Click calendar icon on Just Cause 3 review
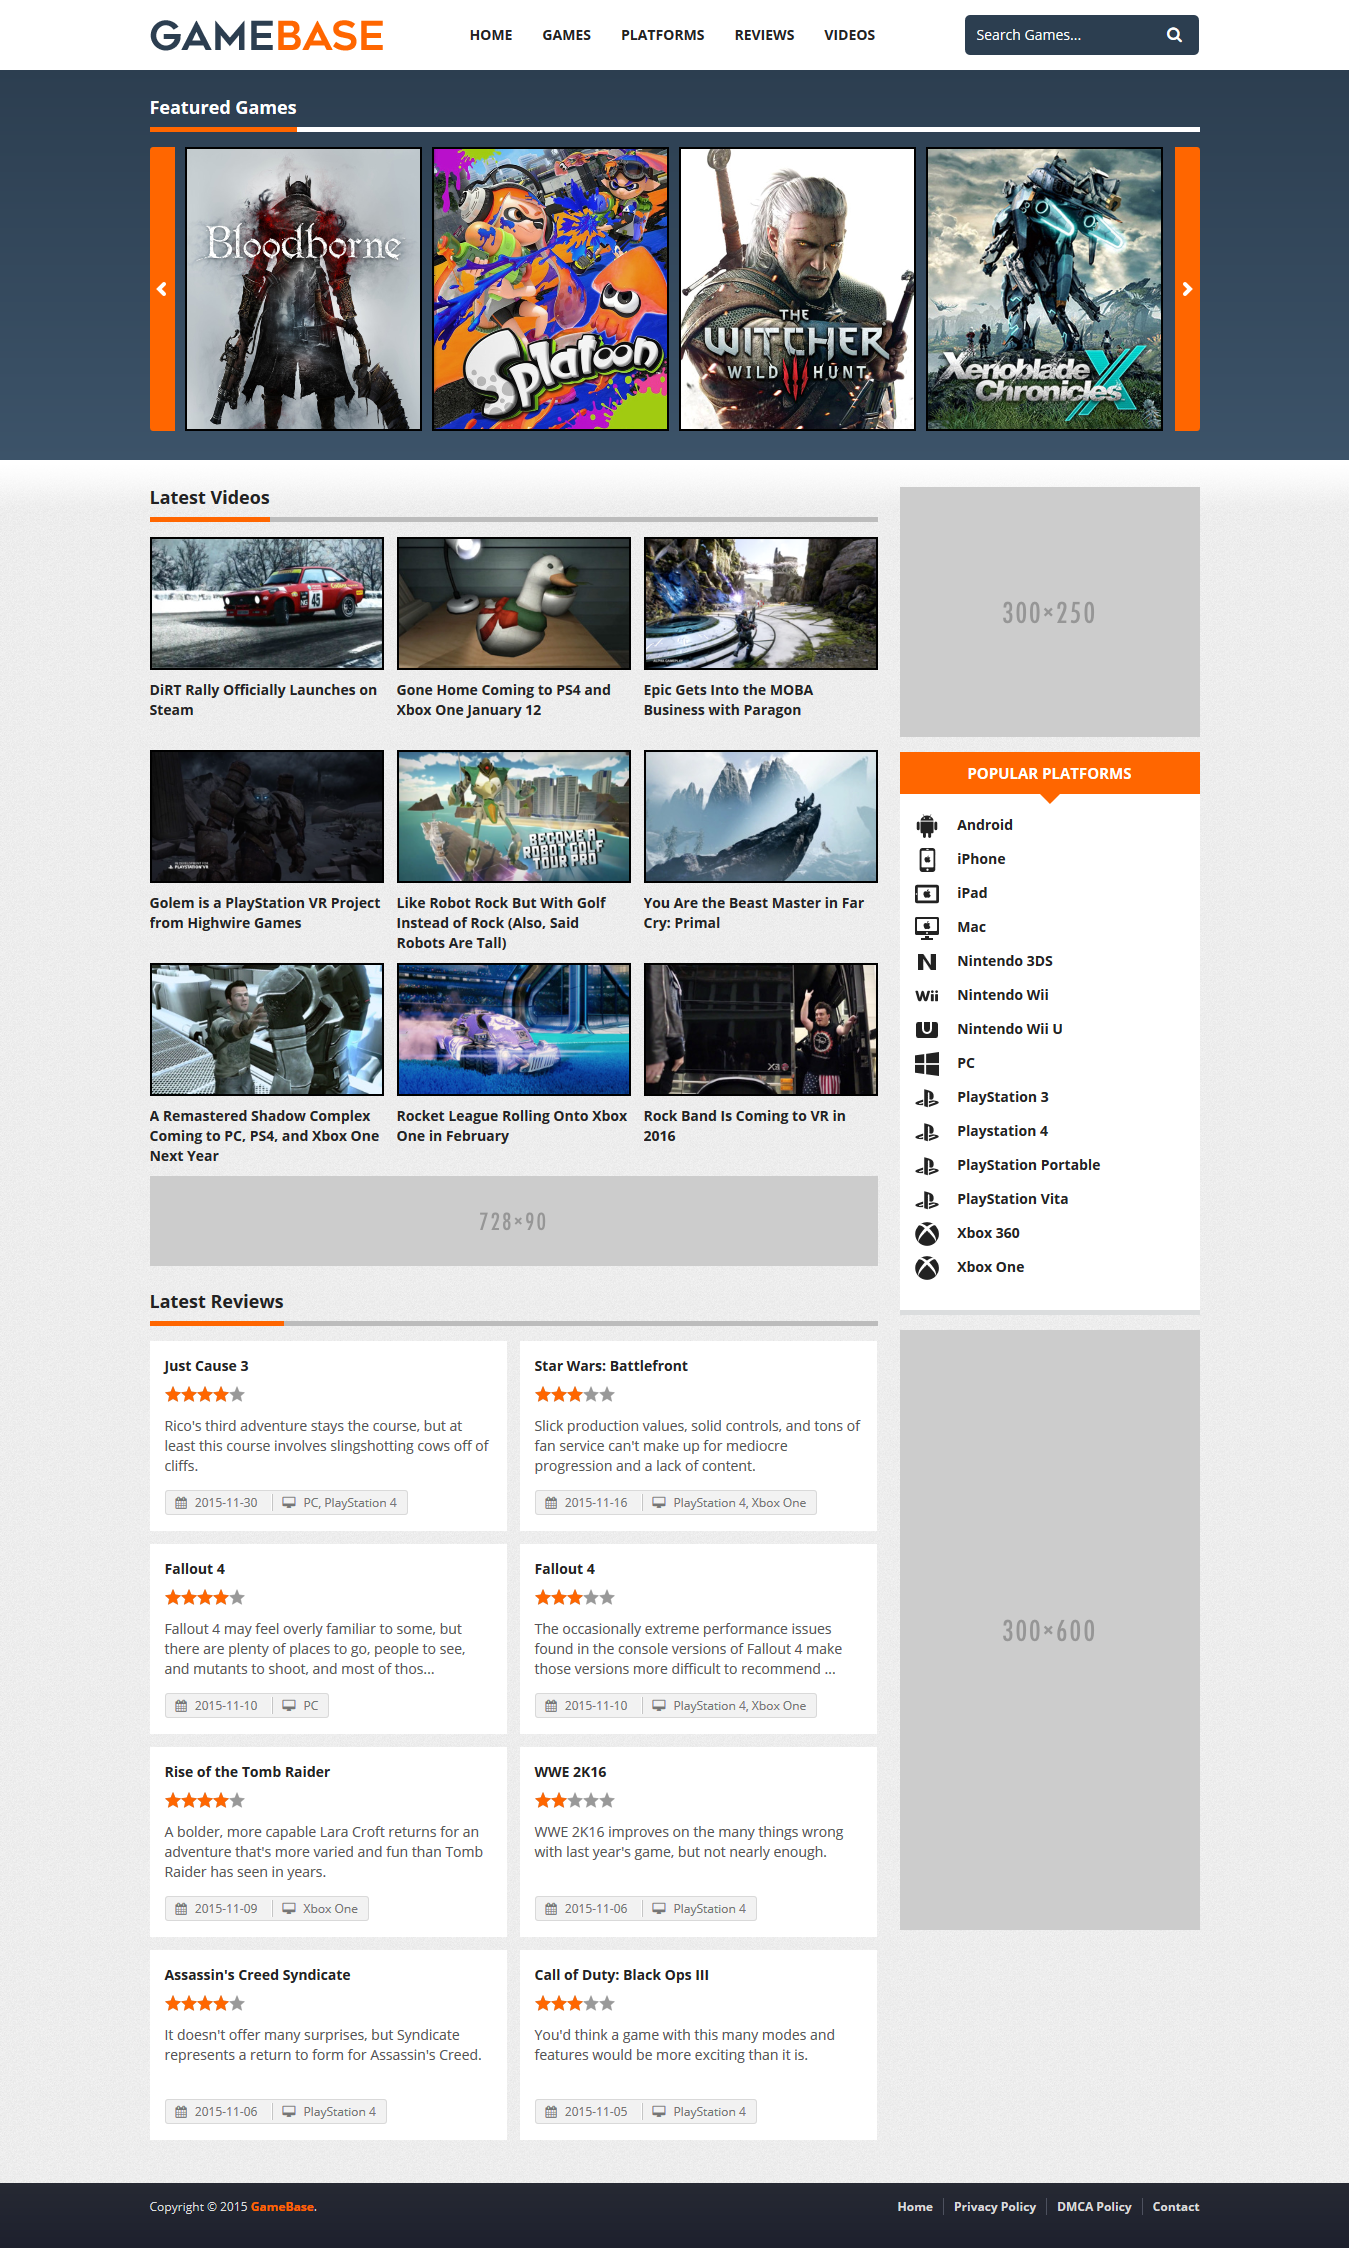Screen dimensions: 1349x2248 click(181, 1502)
